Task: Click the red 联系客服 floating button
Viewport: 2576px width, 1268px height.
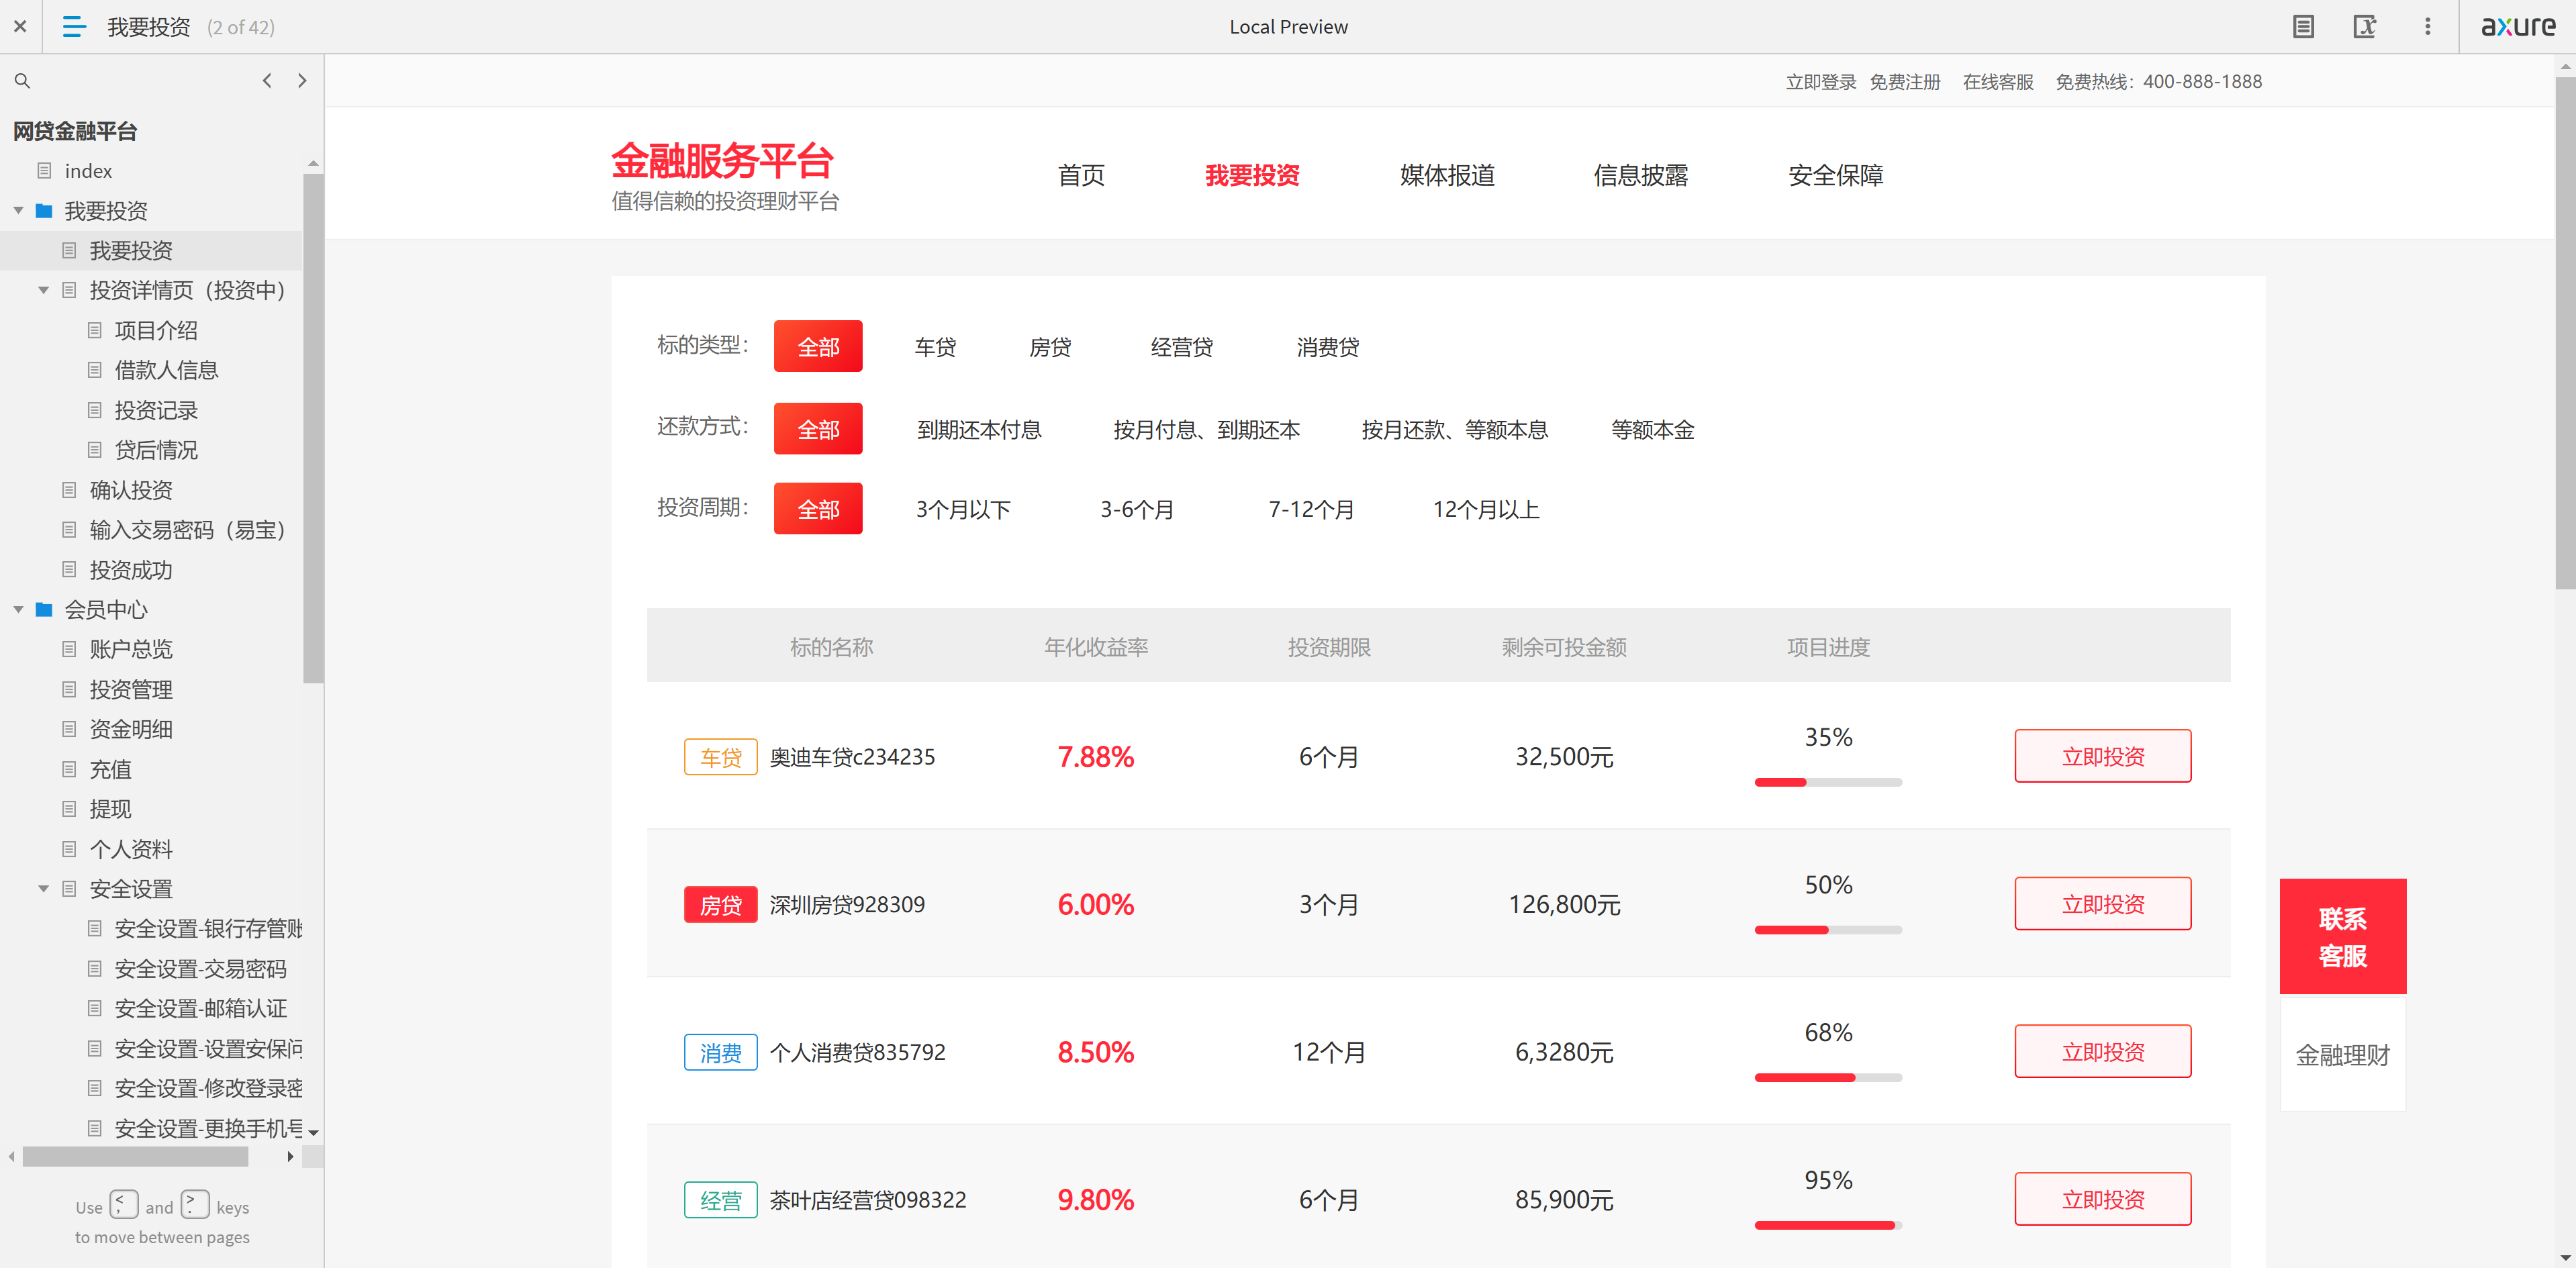Action: (2343, 936)
